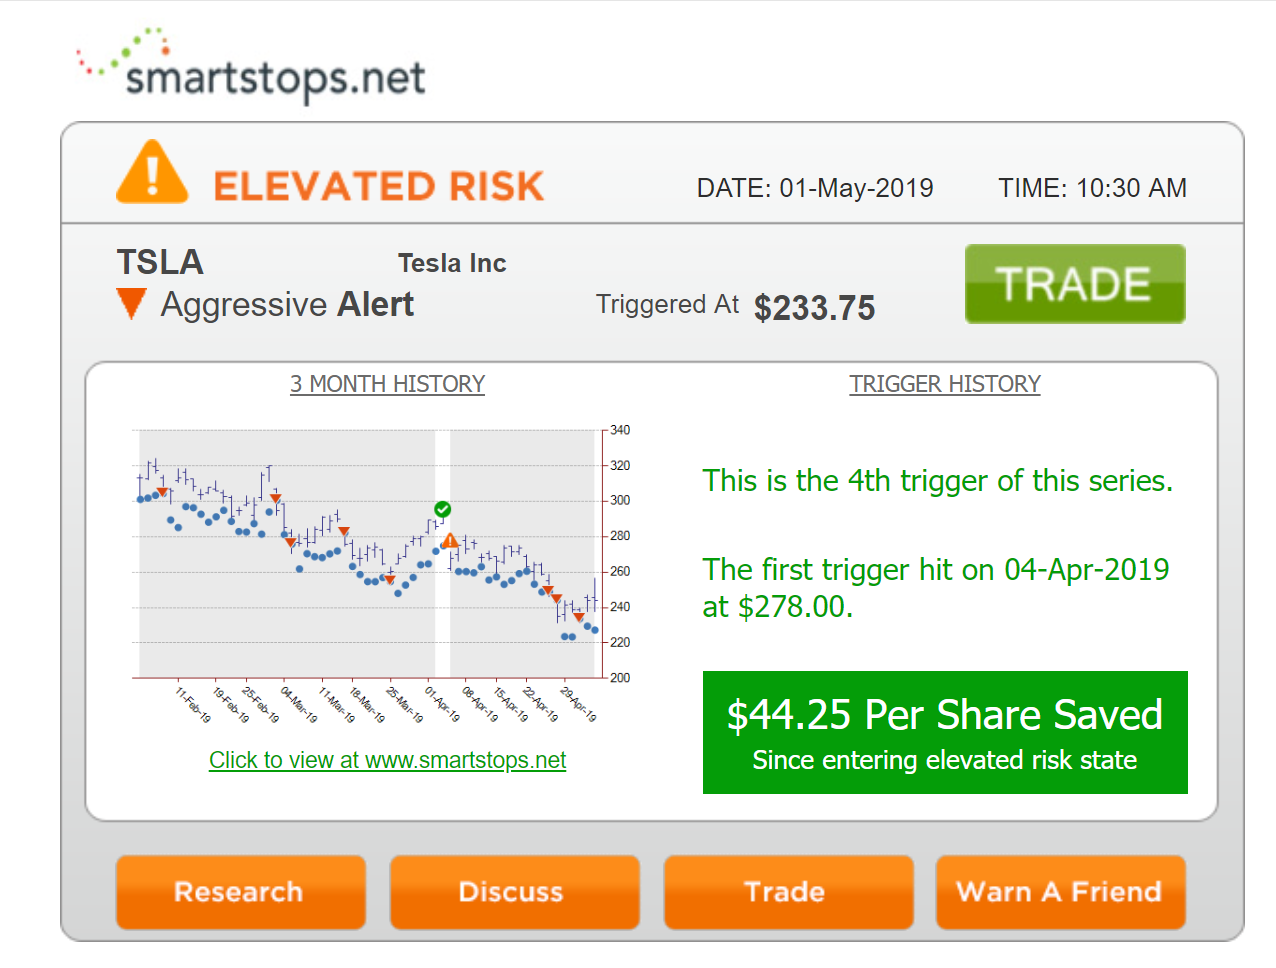The image size is (1276, 968).
Task: Click the view at www.smartstops.net link
Action: (387, 760)
